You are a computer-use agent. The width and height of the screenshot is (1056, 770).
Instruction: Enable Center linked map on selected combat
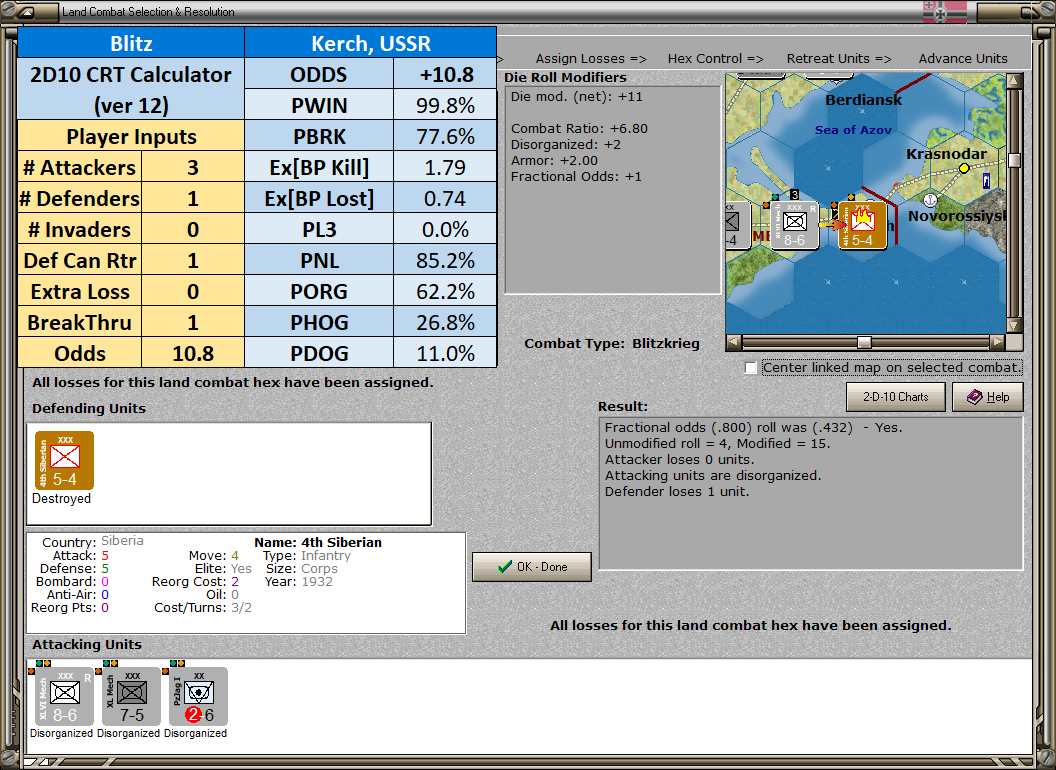[751, 368]
